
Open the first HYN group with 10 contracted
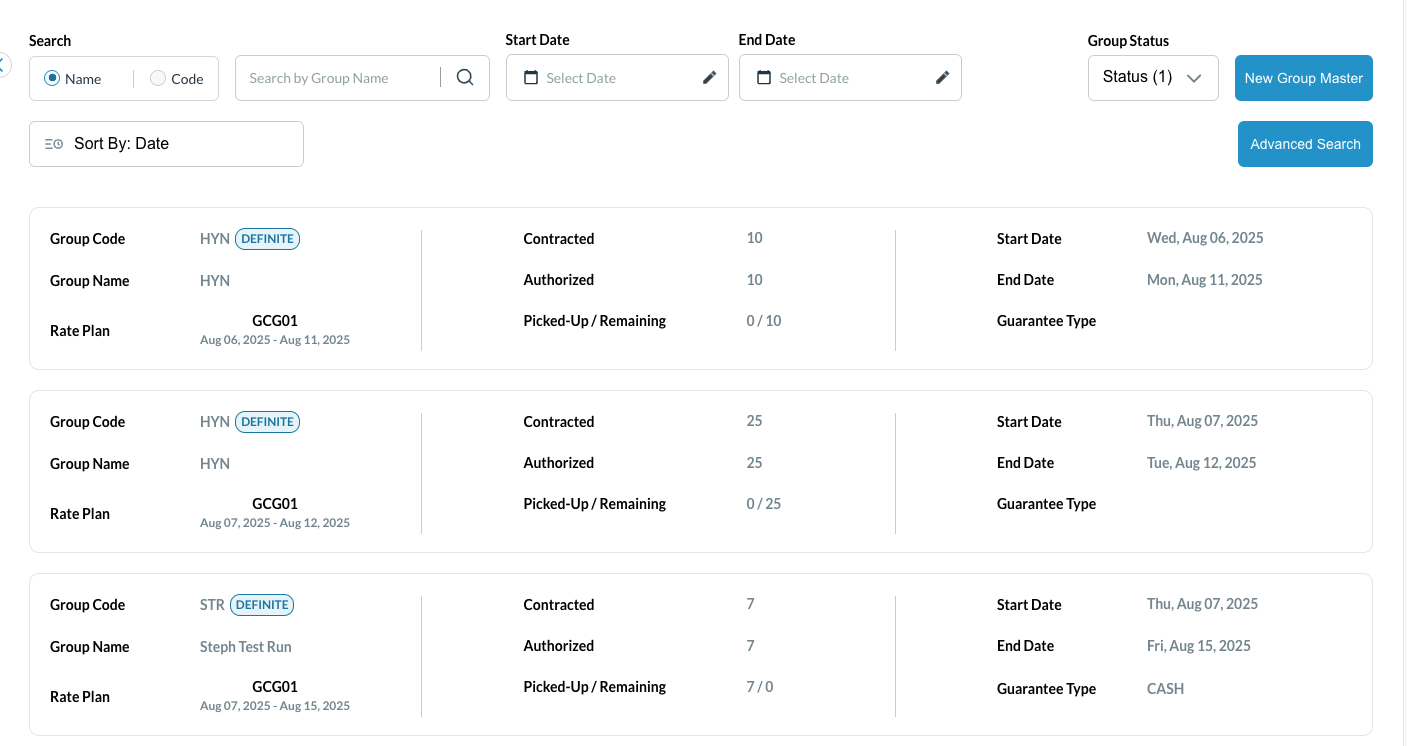[214, 281]
